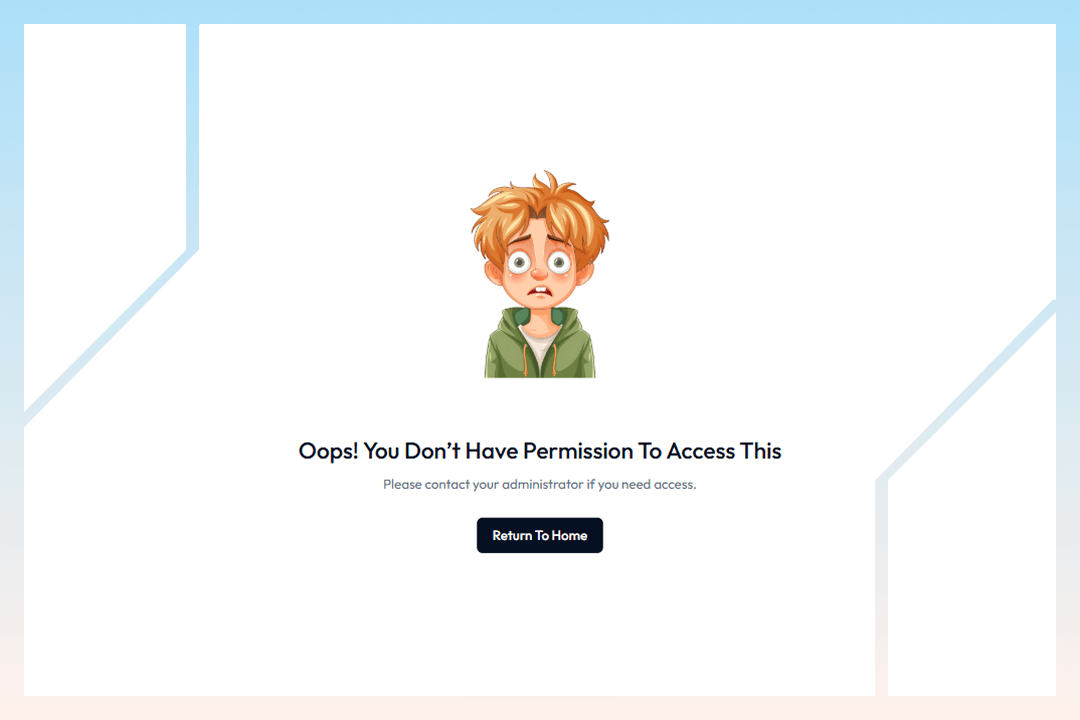Click the boy's right wide-open eye
The image size is (1080, 720).
point(559,263)
